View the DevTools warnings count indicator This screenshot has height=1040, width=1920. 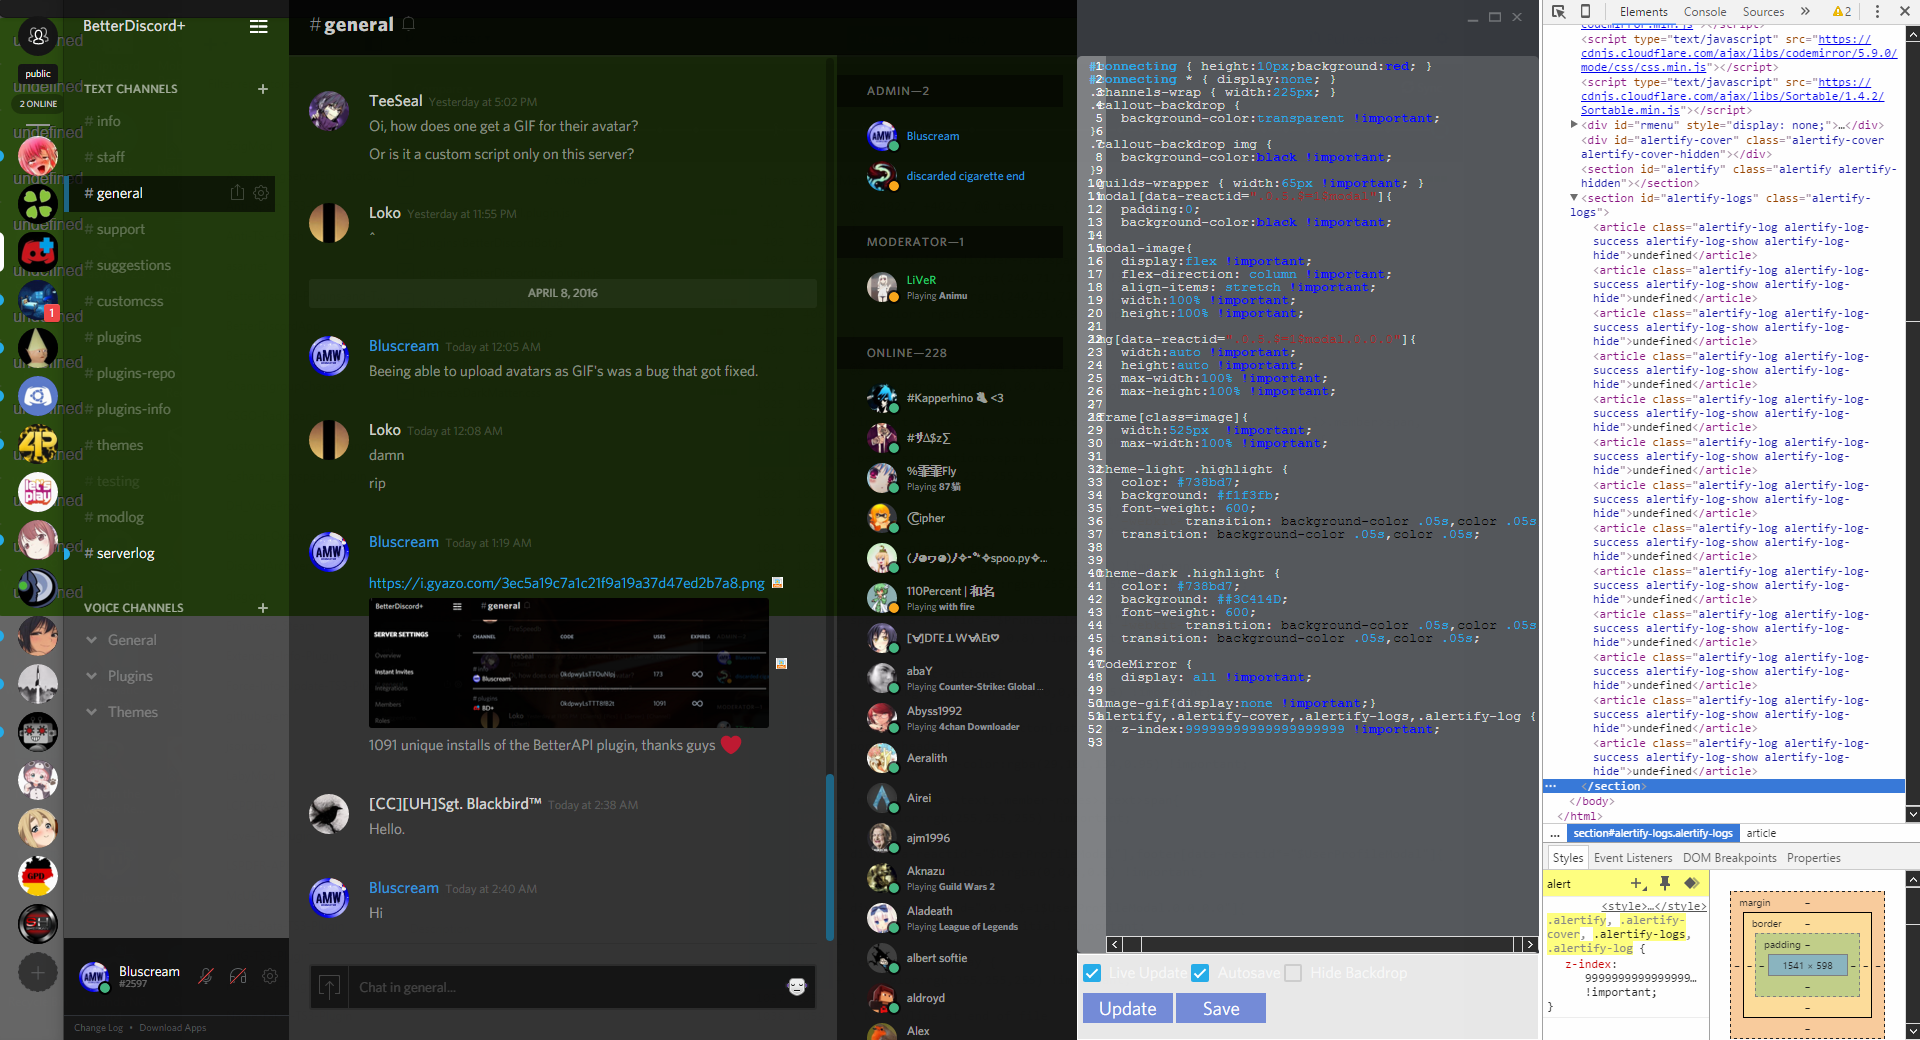[x=1842, y=12]
